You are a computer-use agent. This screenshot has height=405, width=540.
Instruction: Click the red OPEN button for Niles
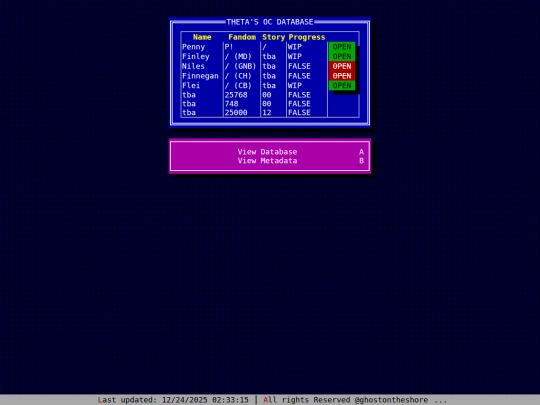(x=342, y=66)
